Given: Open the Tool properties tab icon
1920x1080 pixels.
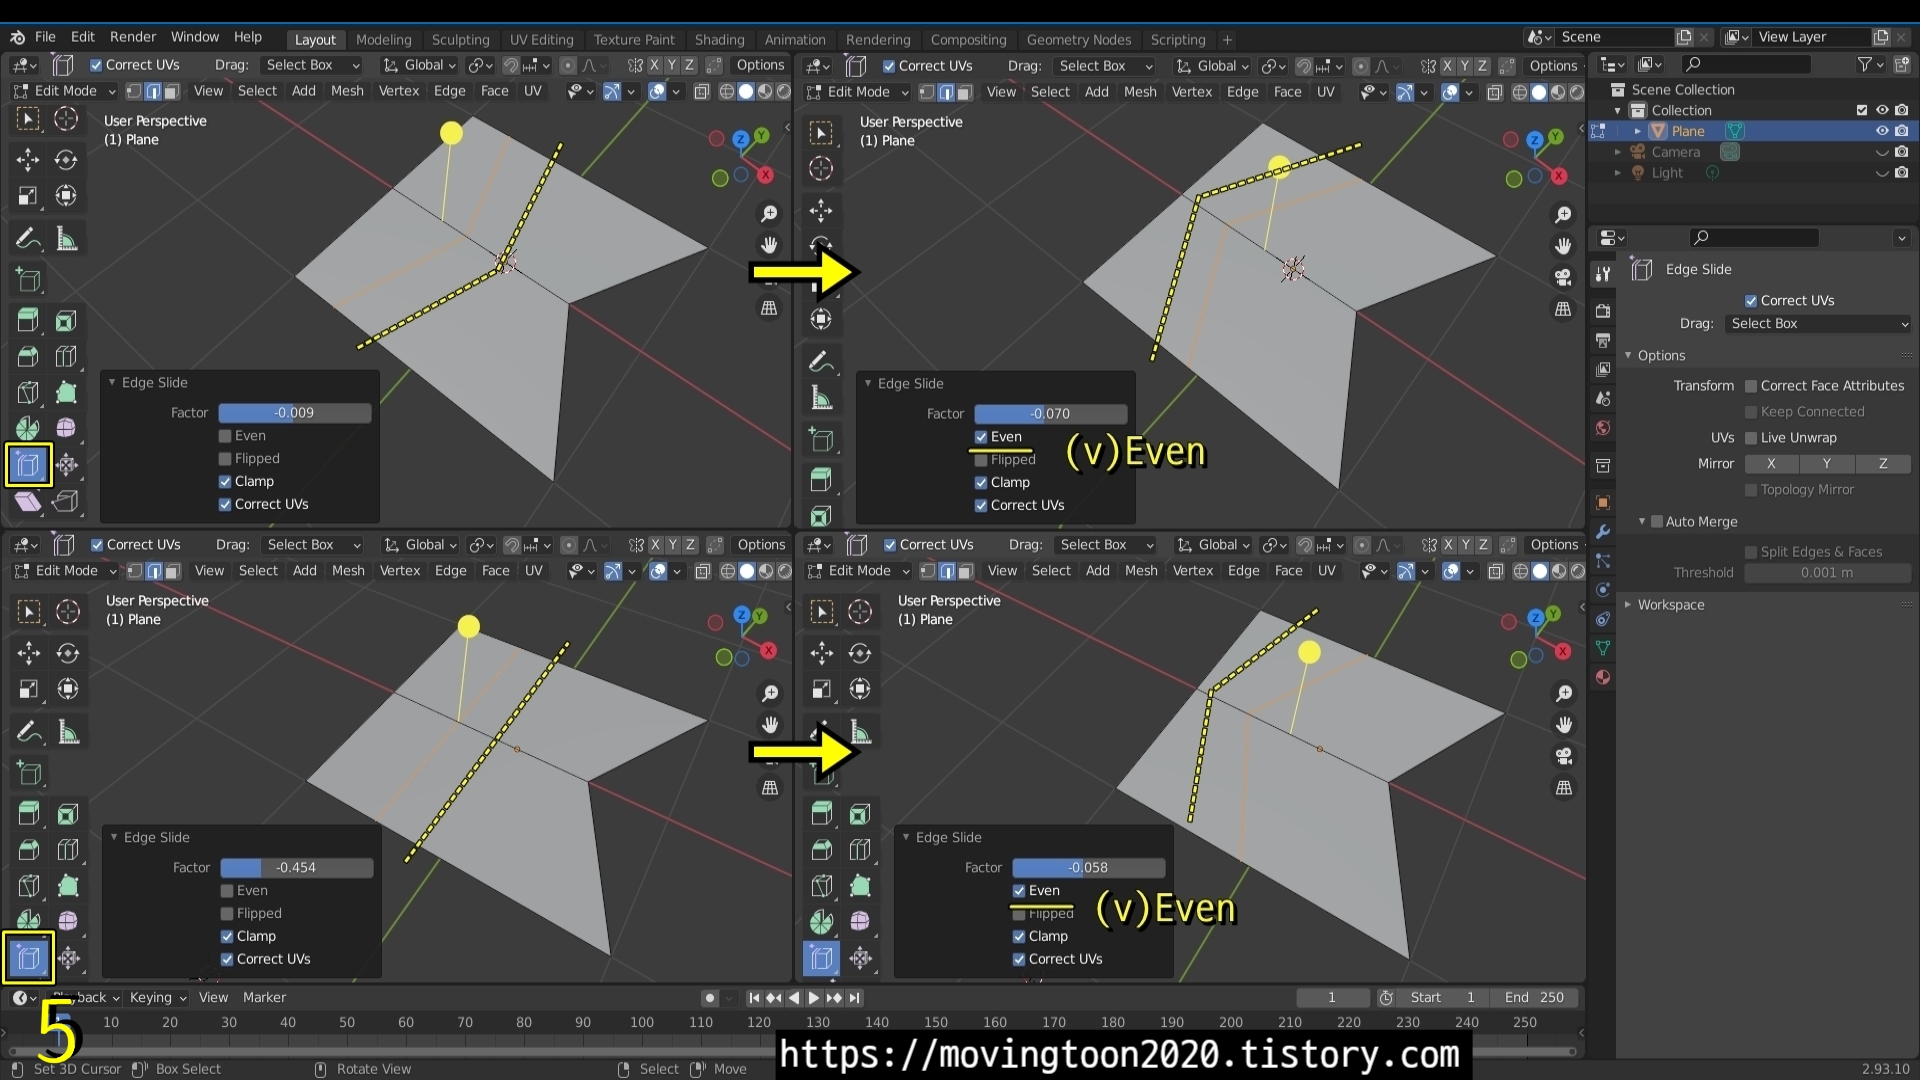Looking at the screenshot, I should tap(1603, 274).
